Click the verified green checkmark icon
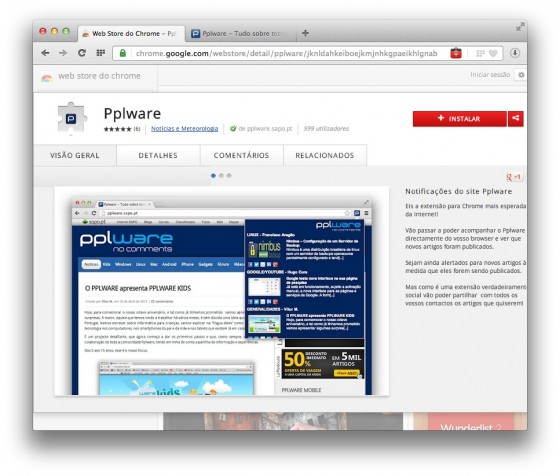The height and width of the screenshot is (476, 560). point(233,129)
